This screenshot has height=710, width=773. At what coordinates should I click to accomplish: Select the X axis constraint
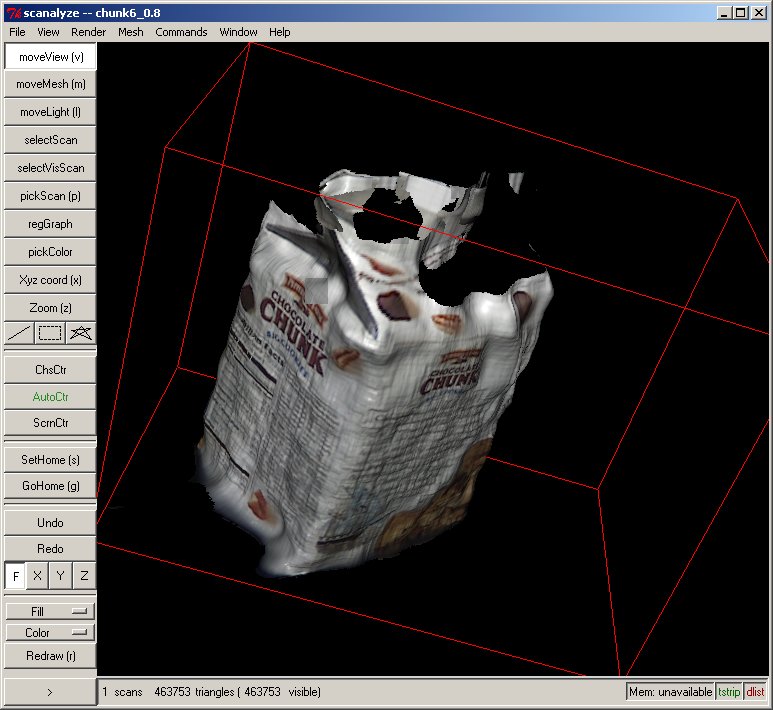tap(38, 576)
